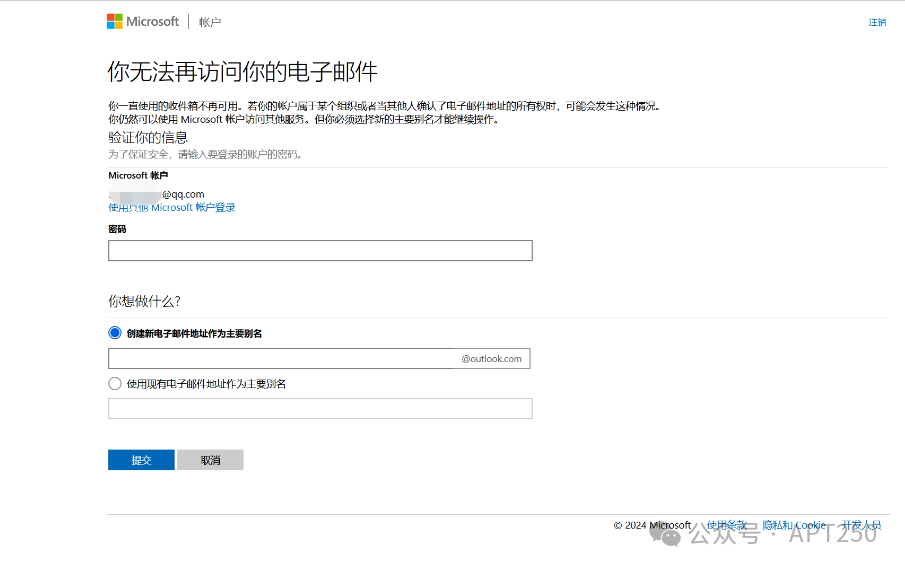
Task: Click the 你想做什么? section heading
Action: (144, 301)
